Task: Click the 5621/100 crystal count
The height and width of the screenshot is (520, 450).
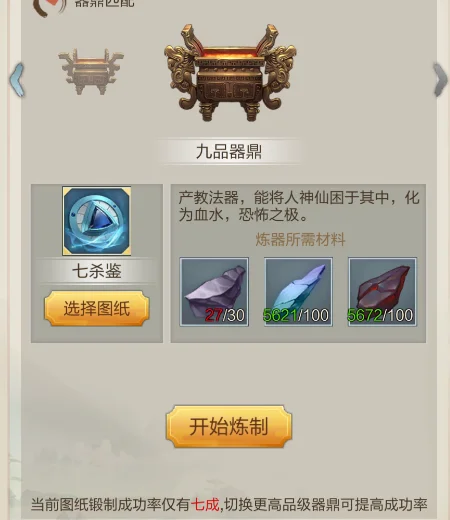Action: pyautogui.click(x=296, y=315)
